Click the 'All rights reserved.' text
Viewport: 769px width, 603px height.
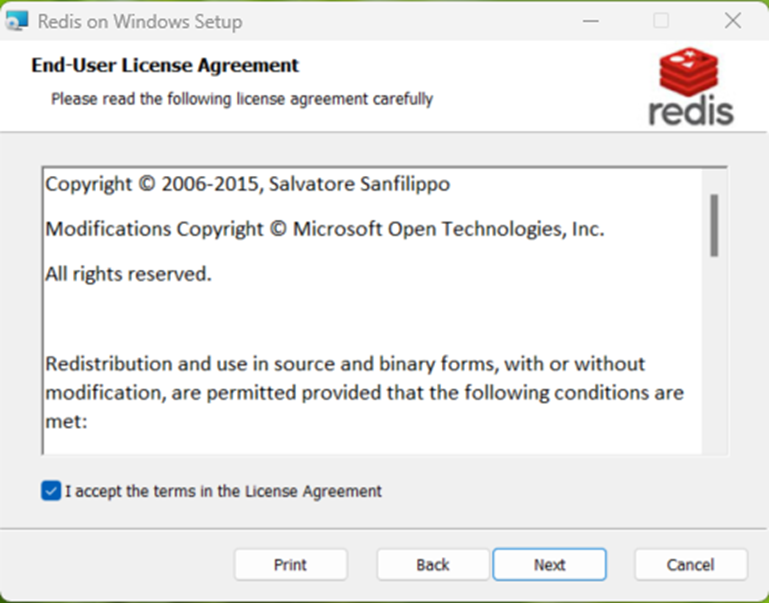point(128,274)
